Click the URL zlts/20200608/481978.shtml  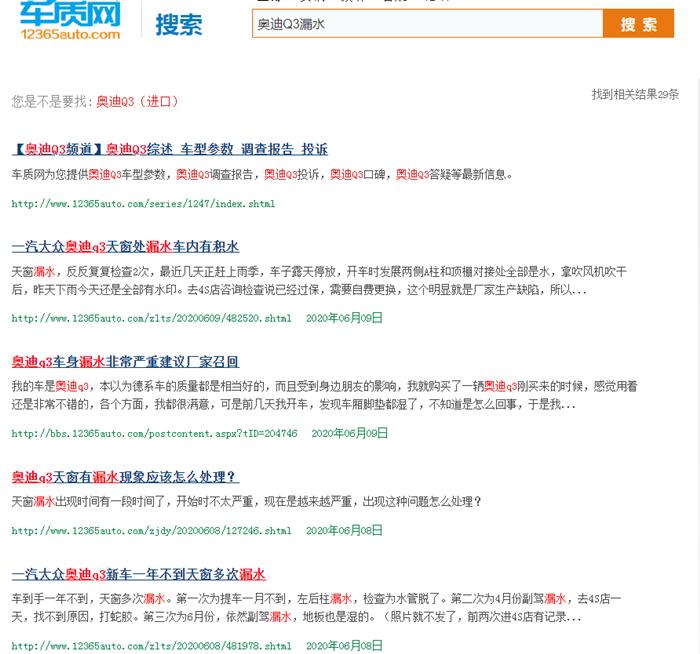pos(151,646)
